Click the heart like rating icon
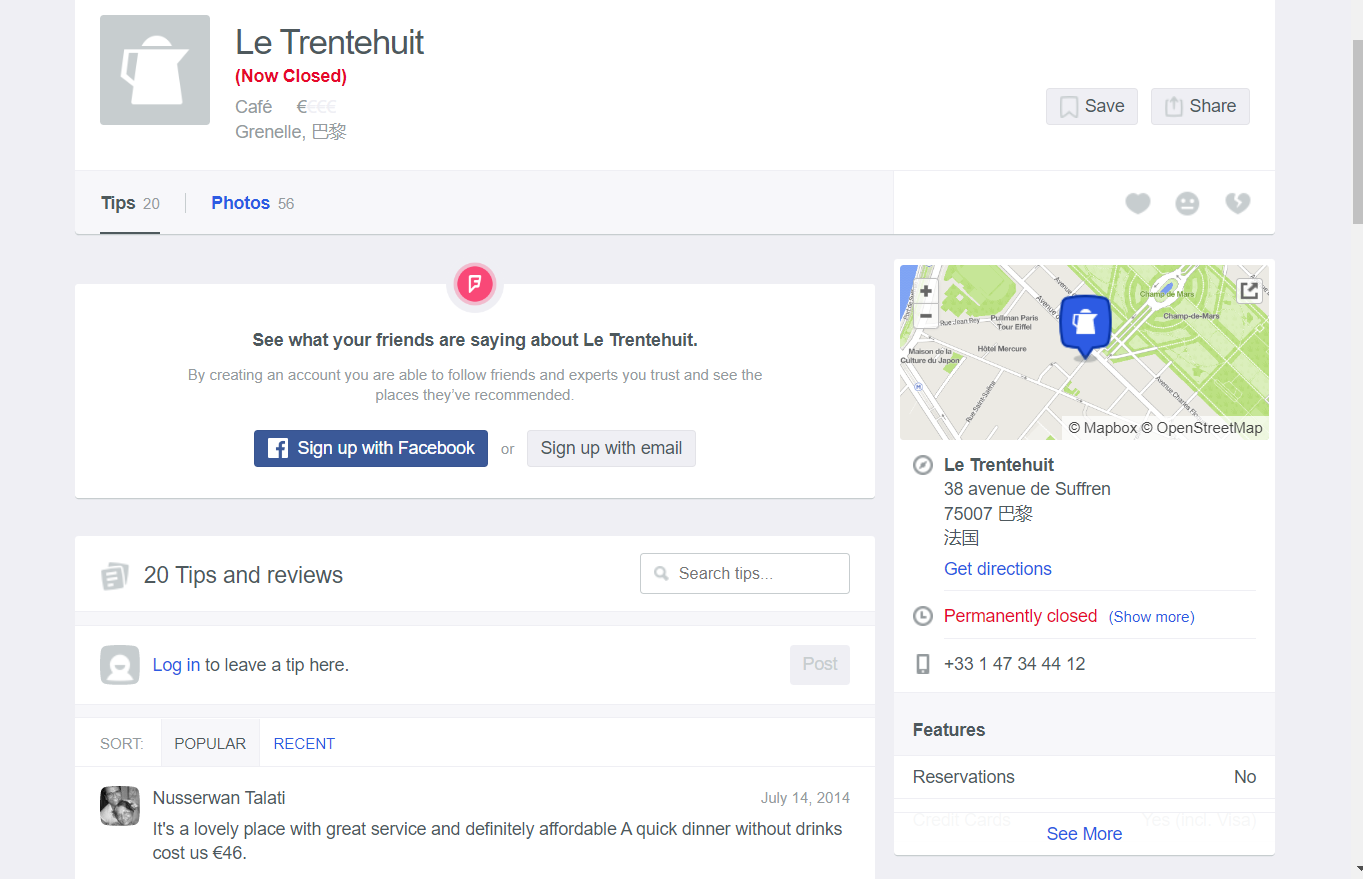The width and height of the screenshot is (1363, 879). (1137, 204)
